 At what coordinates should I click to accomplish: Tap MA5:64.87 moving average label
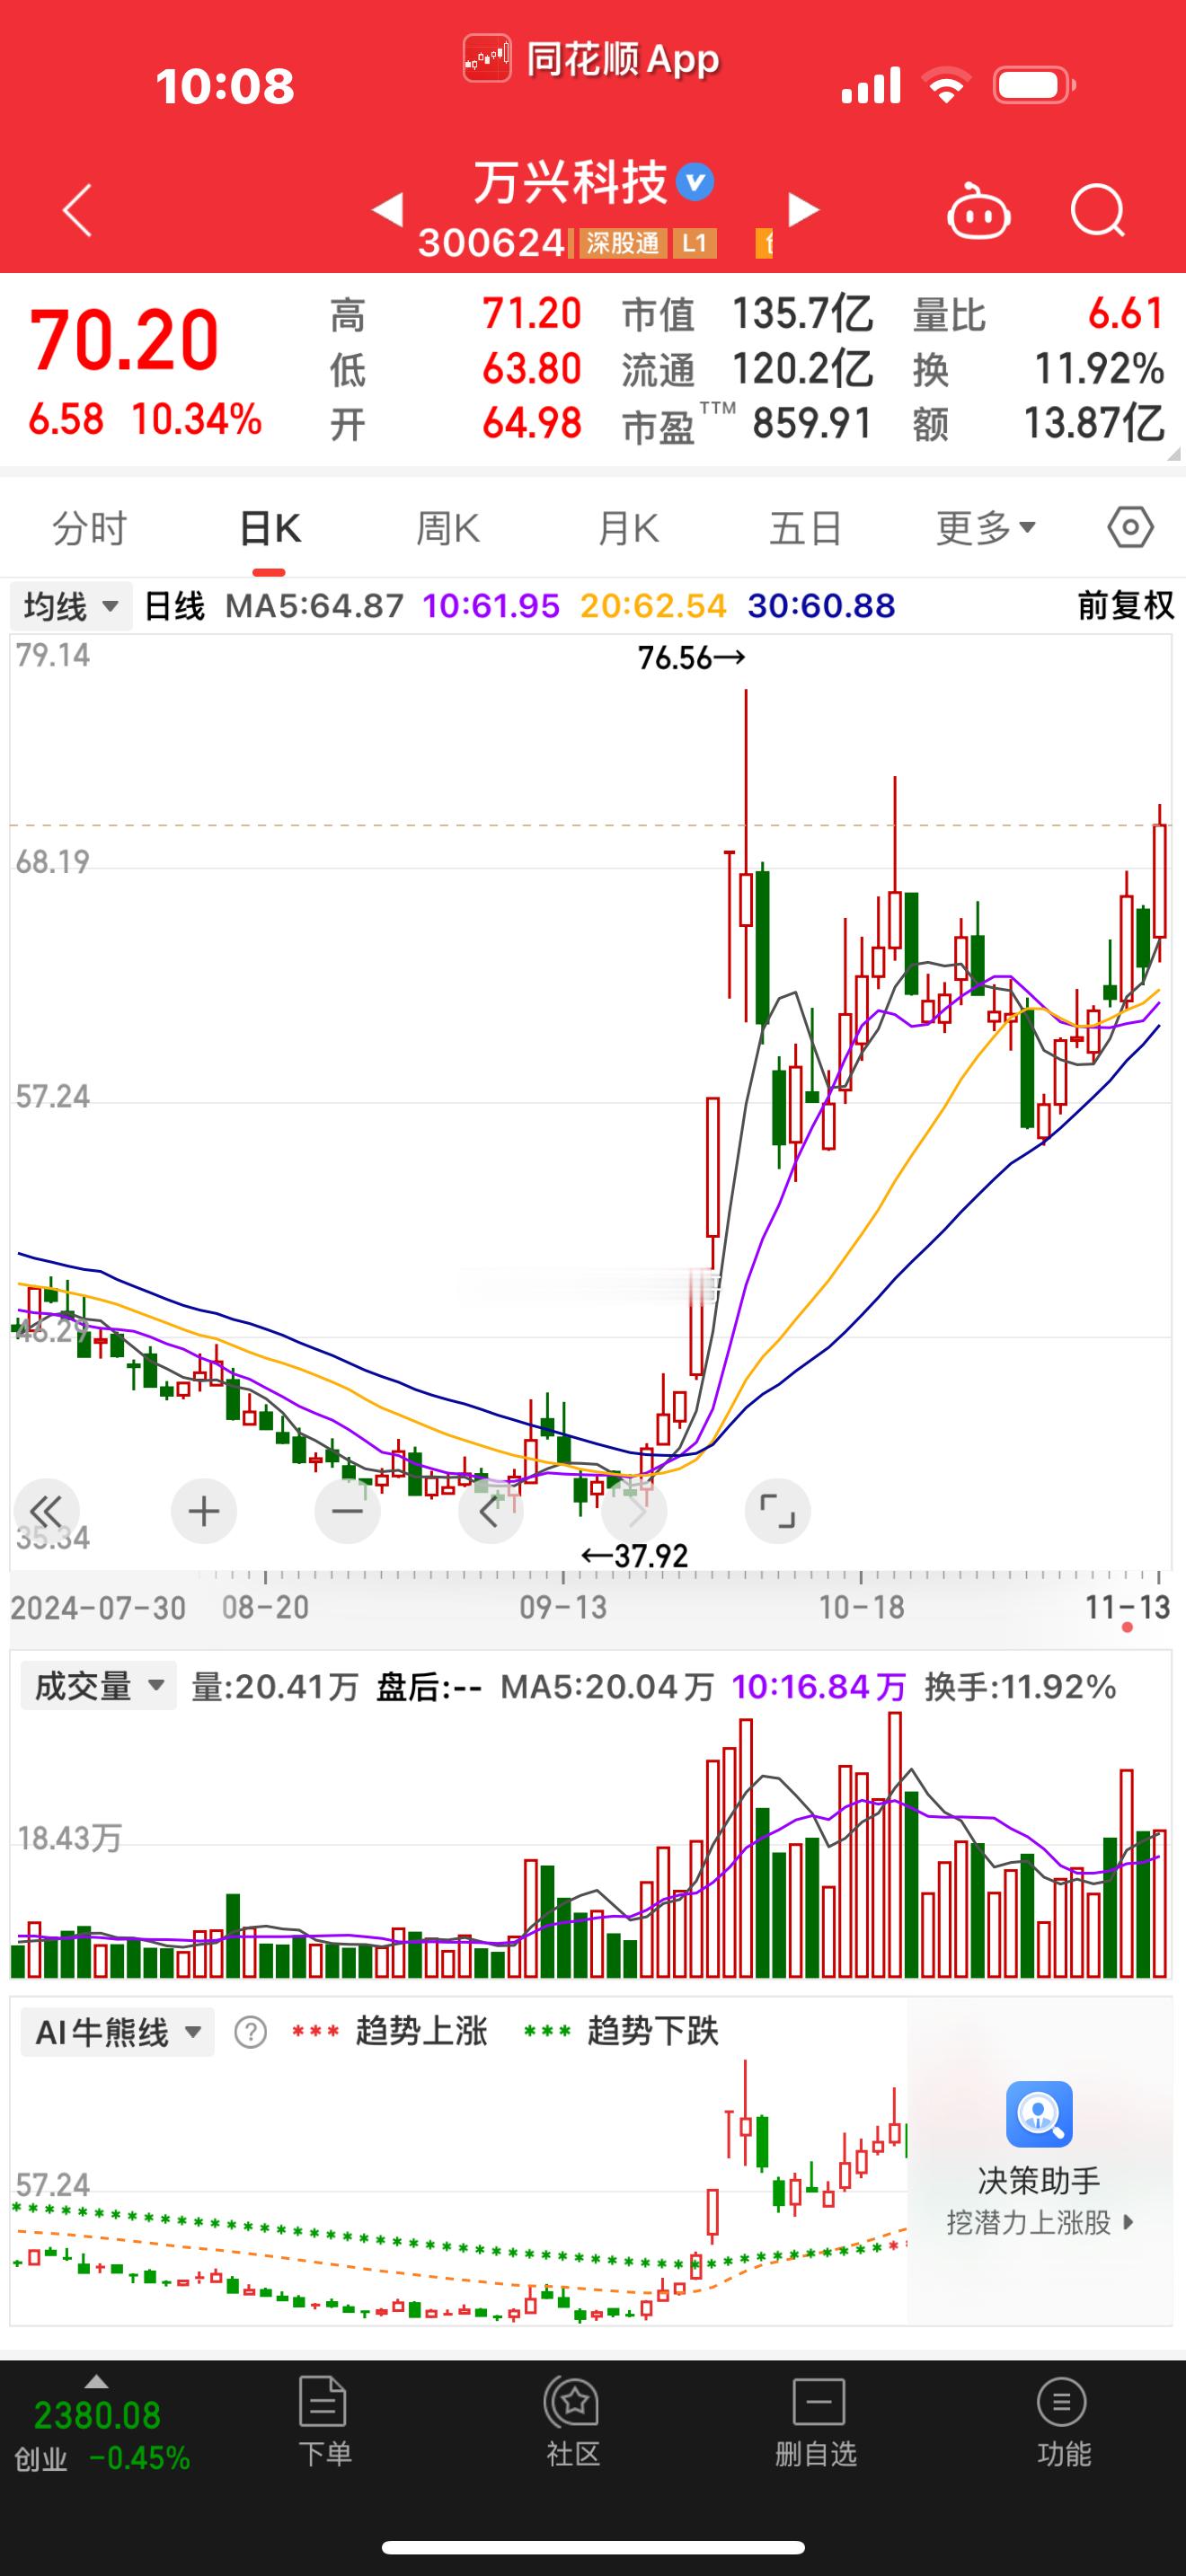[314, 605]
